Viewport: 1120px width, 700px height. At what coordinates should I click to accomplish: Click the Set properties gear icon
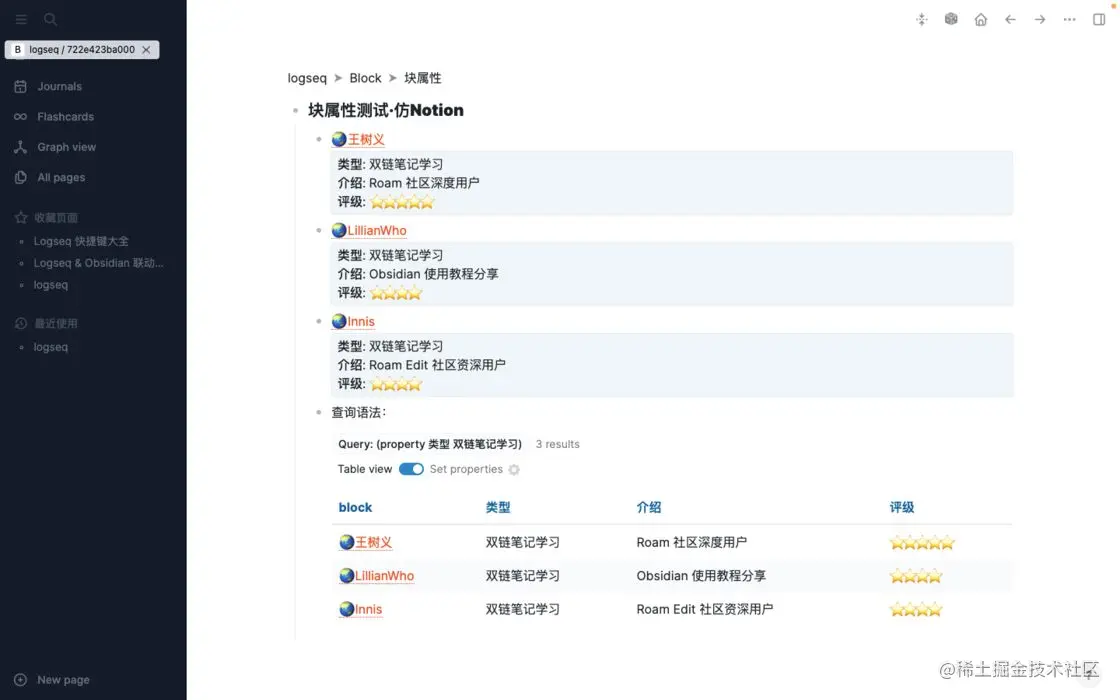[x=514, y=469]
